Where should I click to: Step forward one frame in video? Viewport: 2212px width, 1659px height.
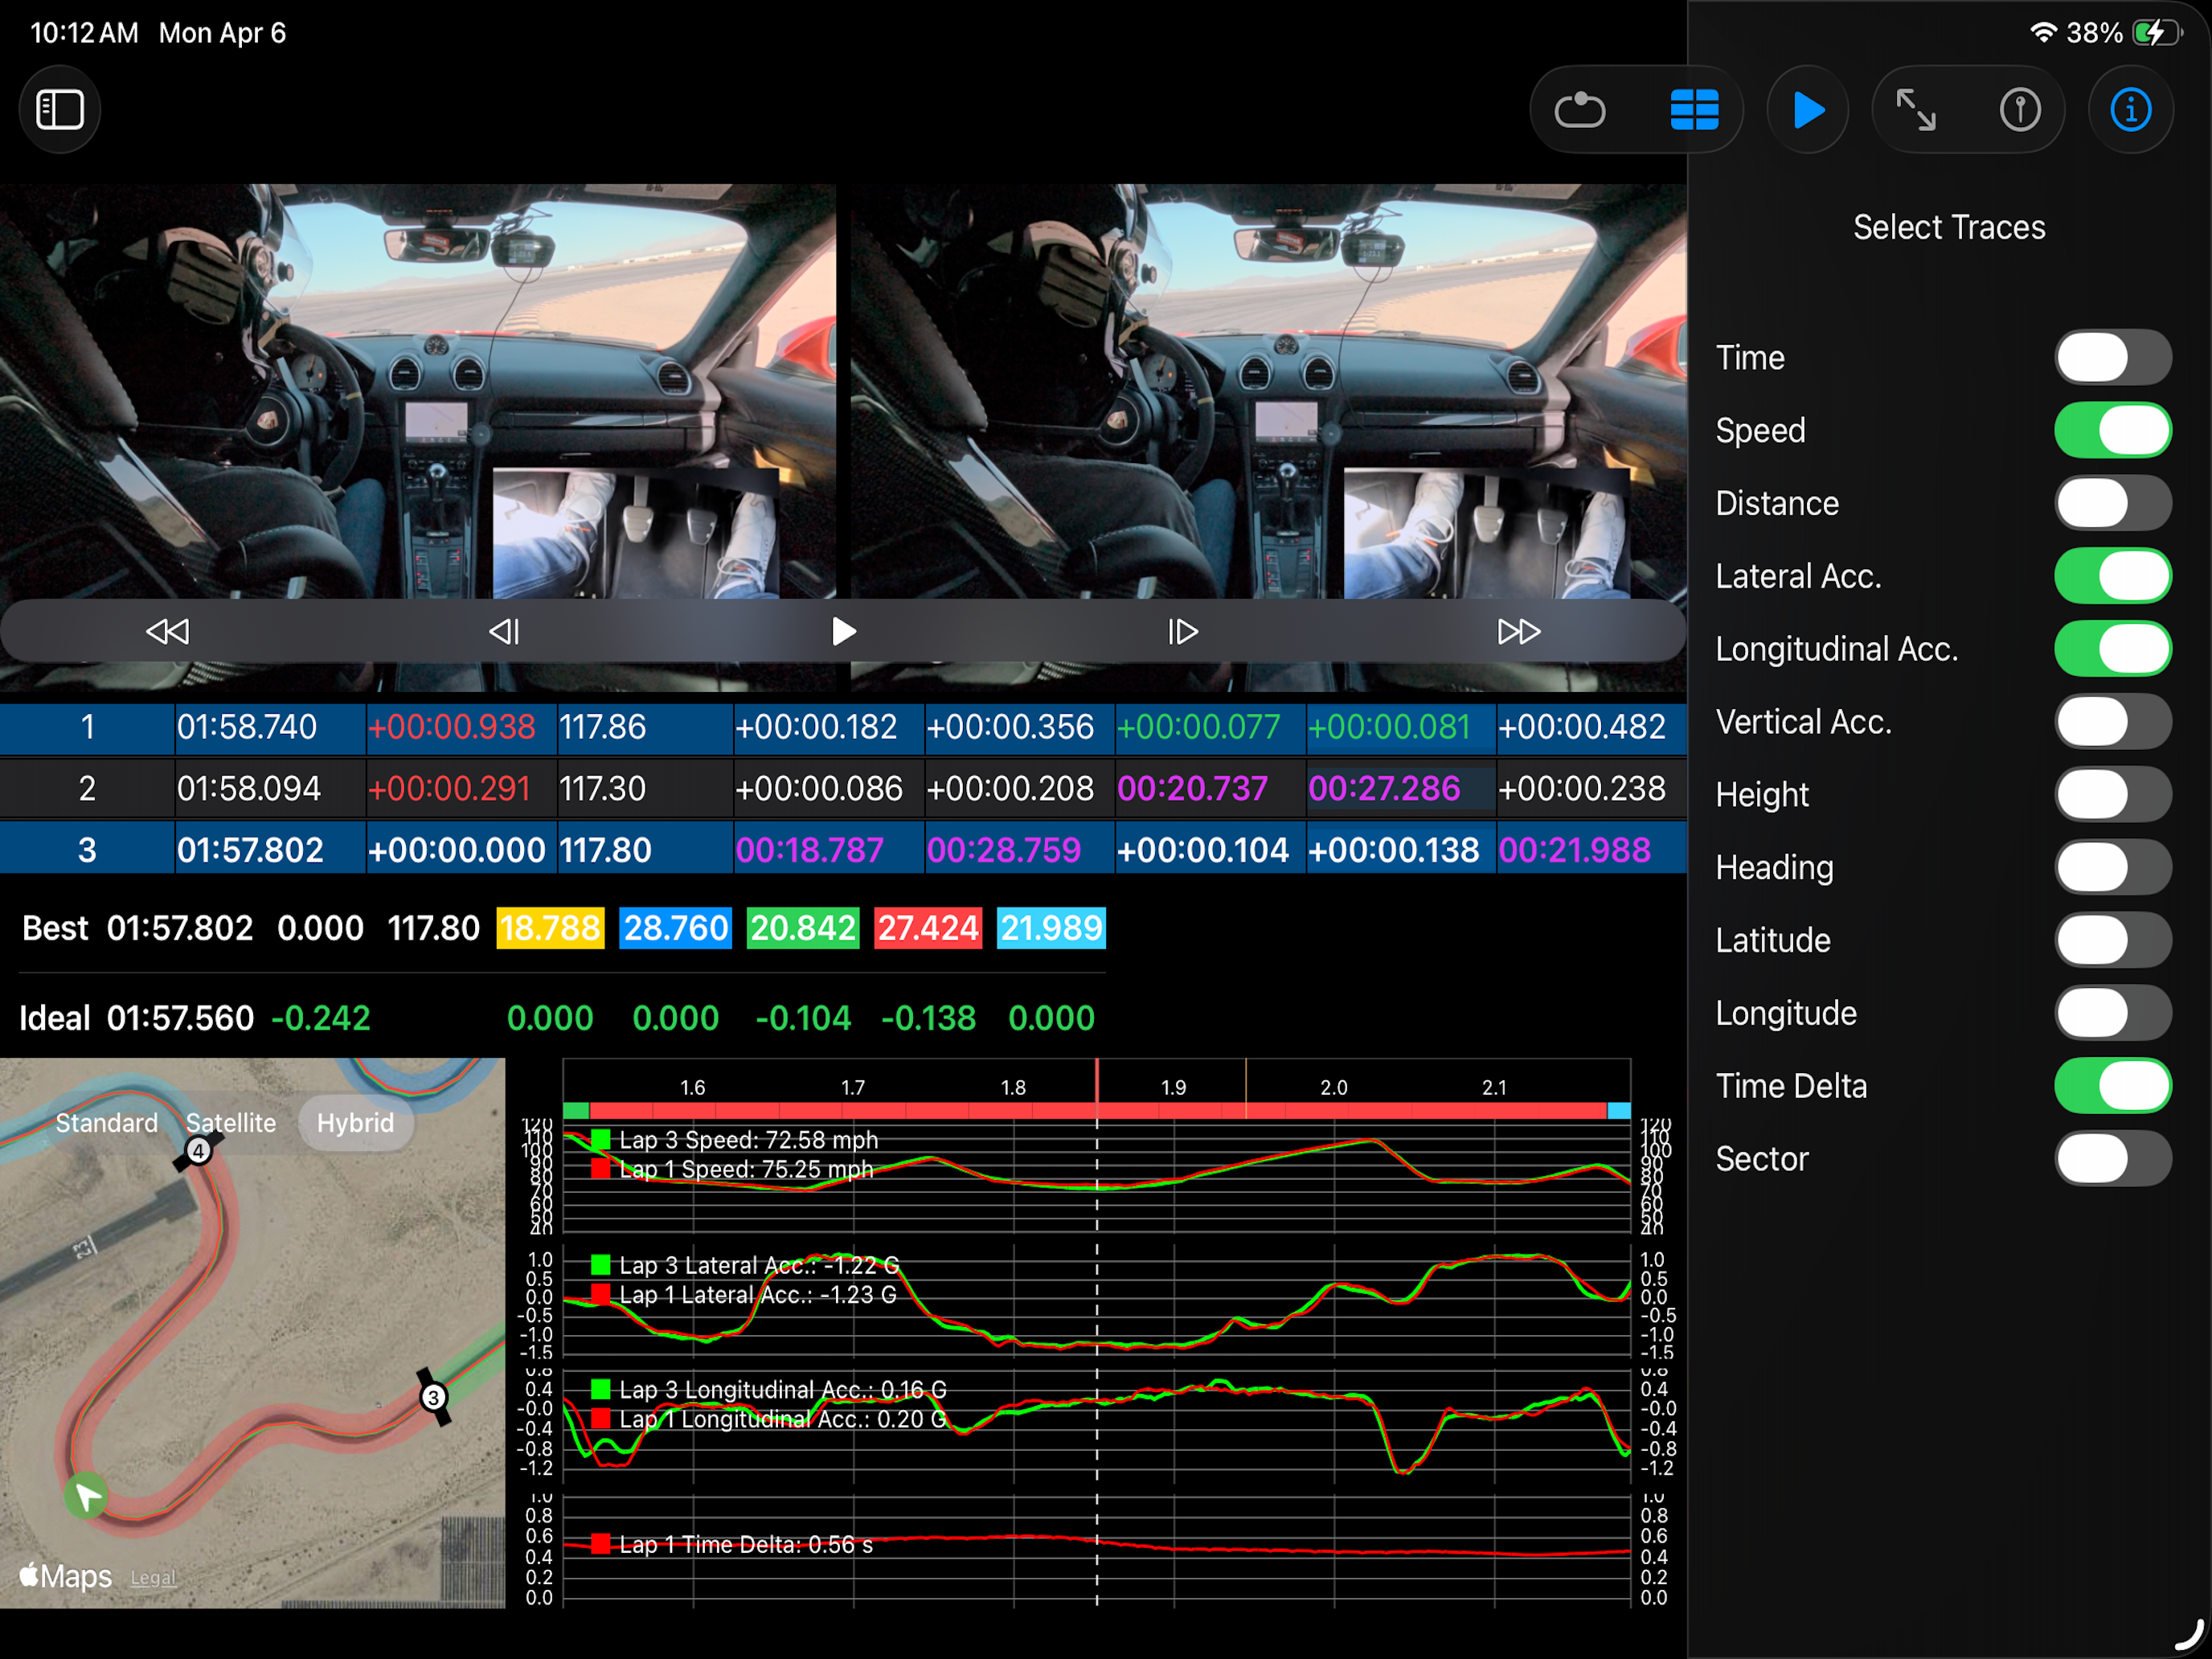click(1182, 631)
